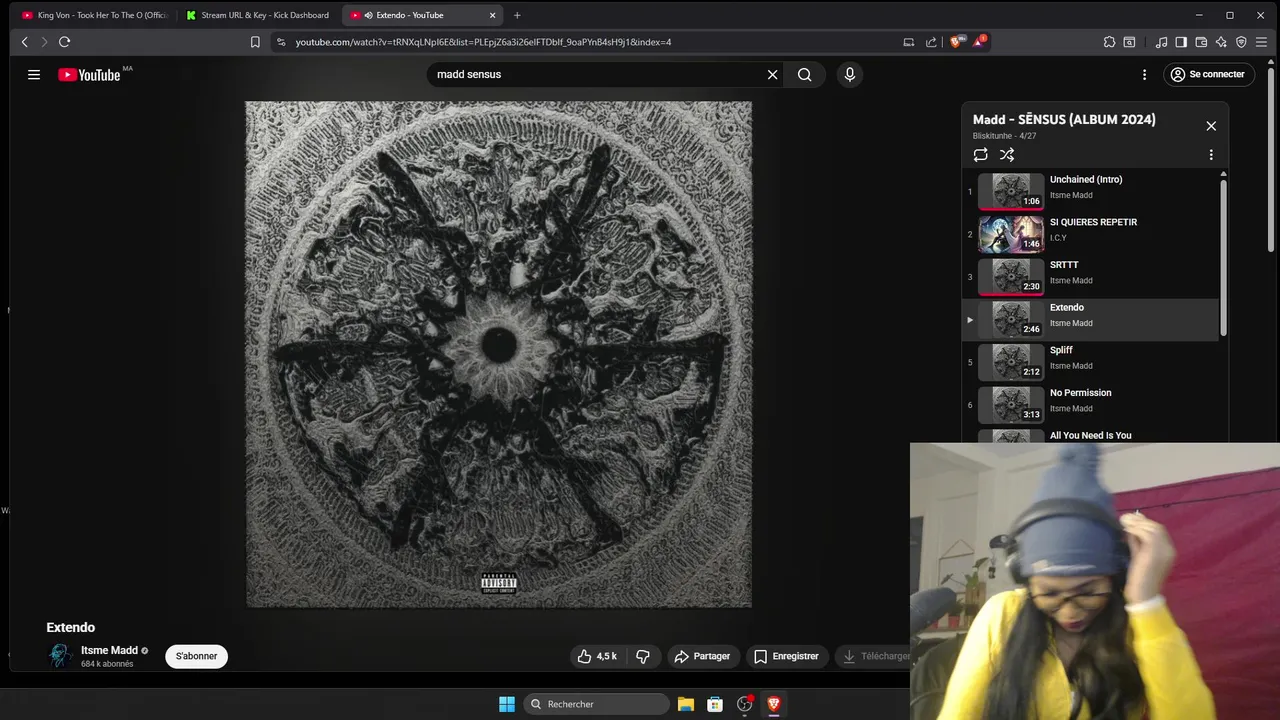1280x720 pixels.
Task: Open a new browser tab with plus
Action: pyautogui.click(x=517, y=15)
